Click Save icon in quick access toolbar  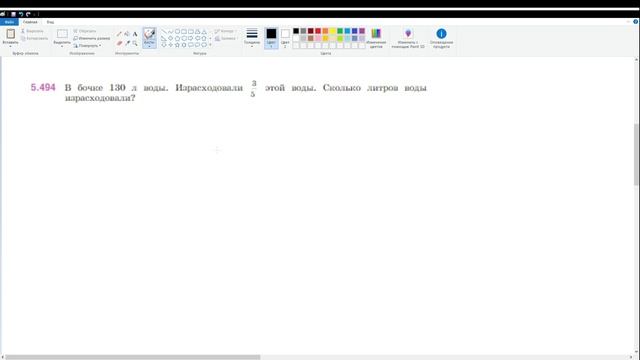[x=13, y=14]
